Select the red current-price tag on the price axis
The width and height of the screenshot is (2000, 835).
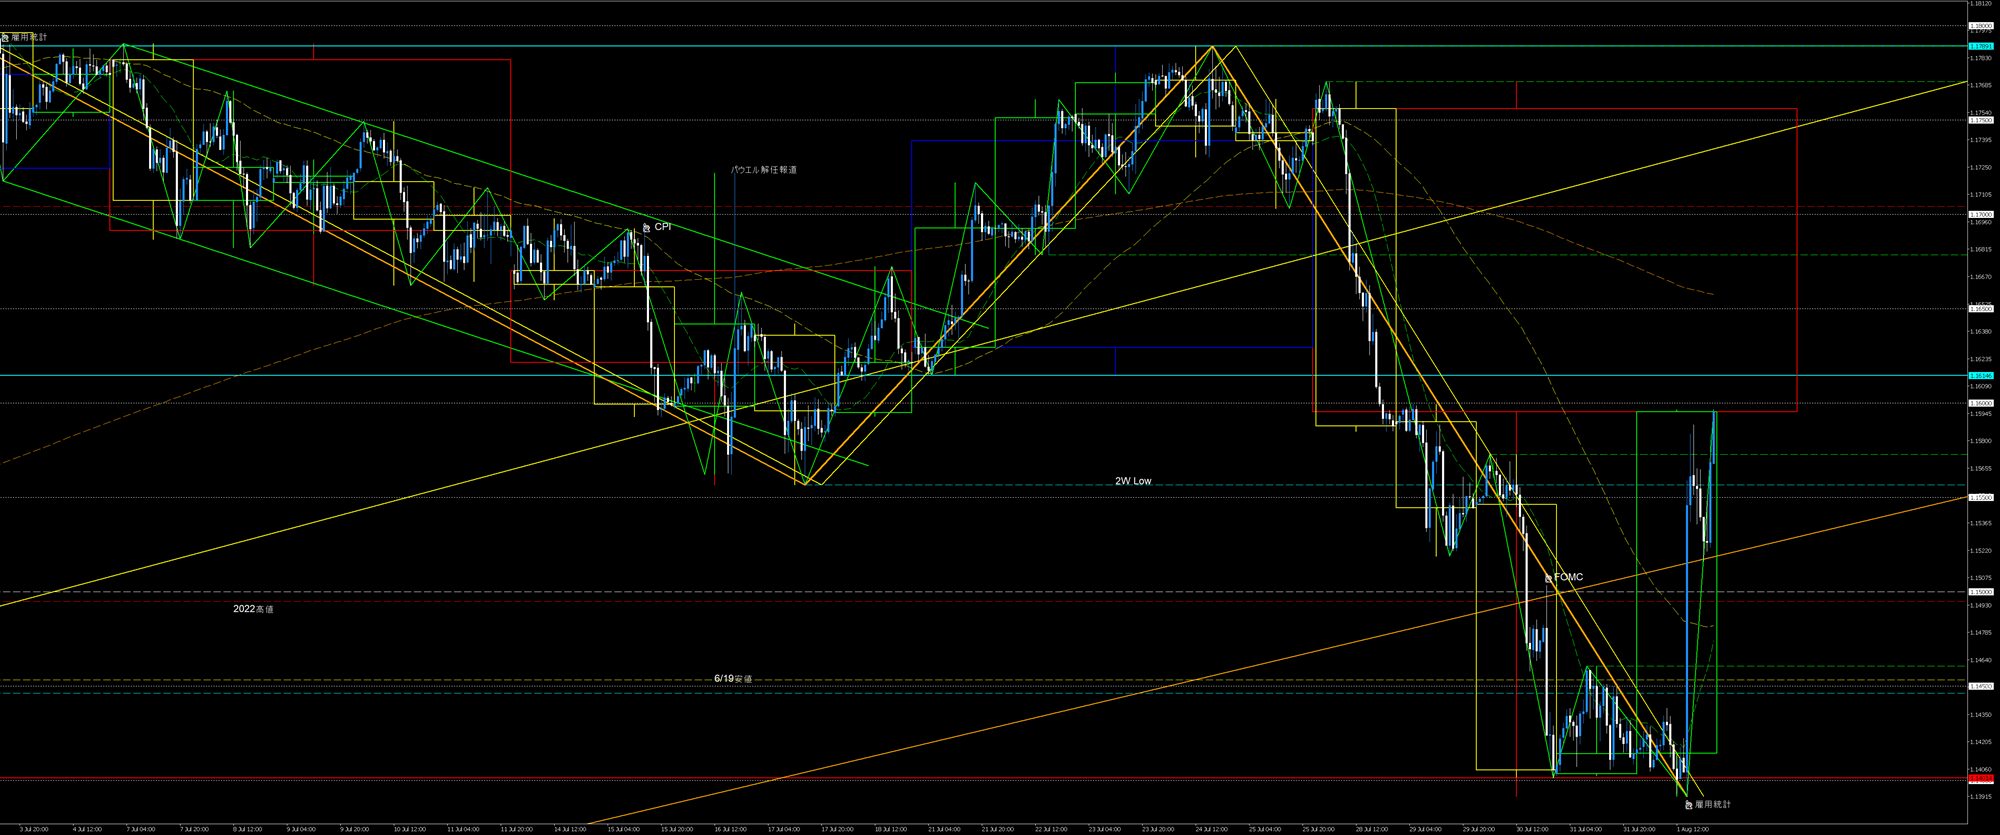[1981, 778]
